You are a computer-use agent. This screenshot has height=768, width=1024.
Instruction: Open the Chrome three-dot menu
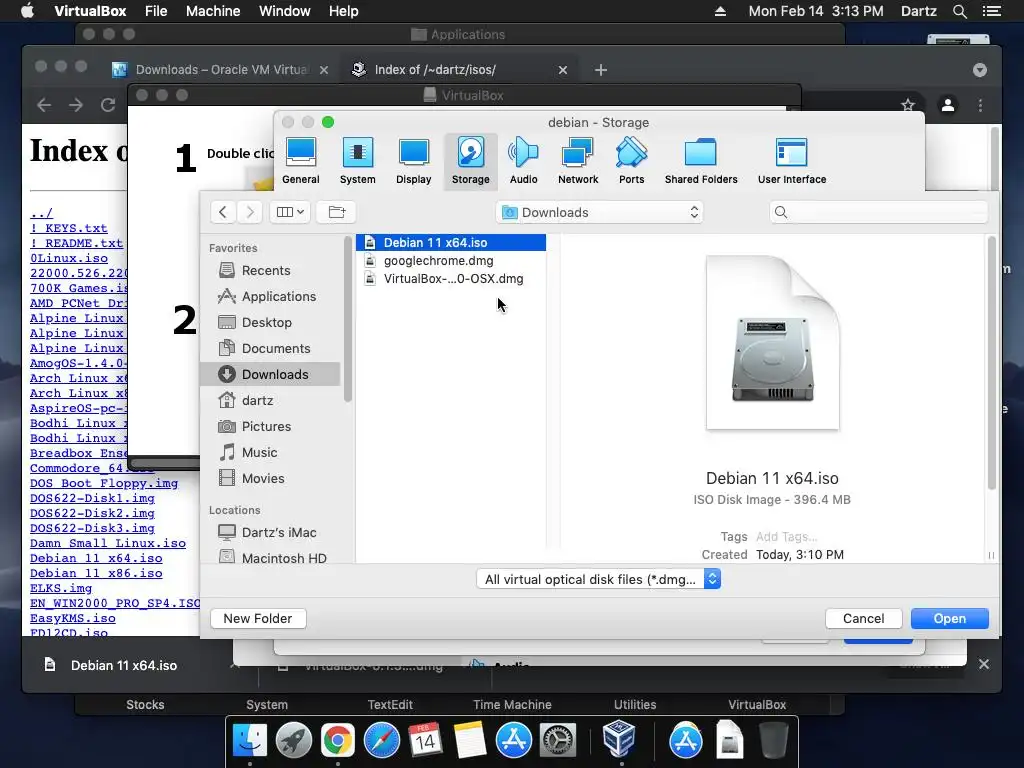(x=980, y=105)
